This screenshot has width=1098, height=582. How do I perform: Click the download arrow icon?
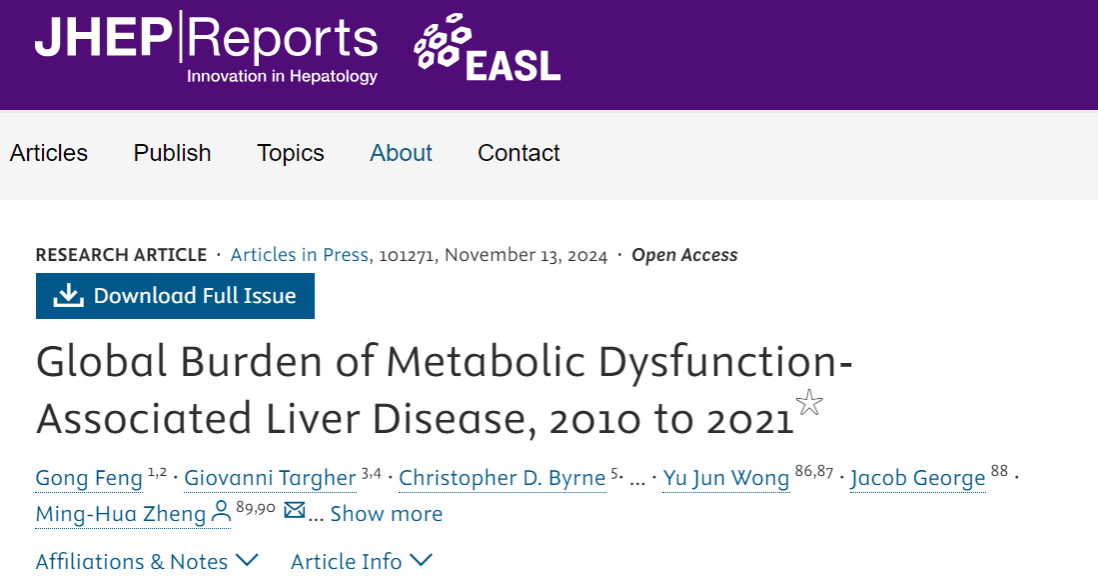(69, 296)
